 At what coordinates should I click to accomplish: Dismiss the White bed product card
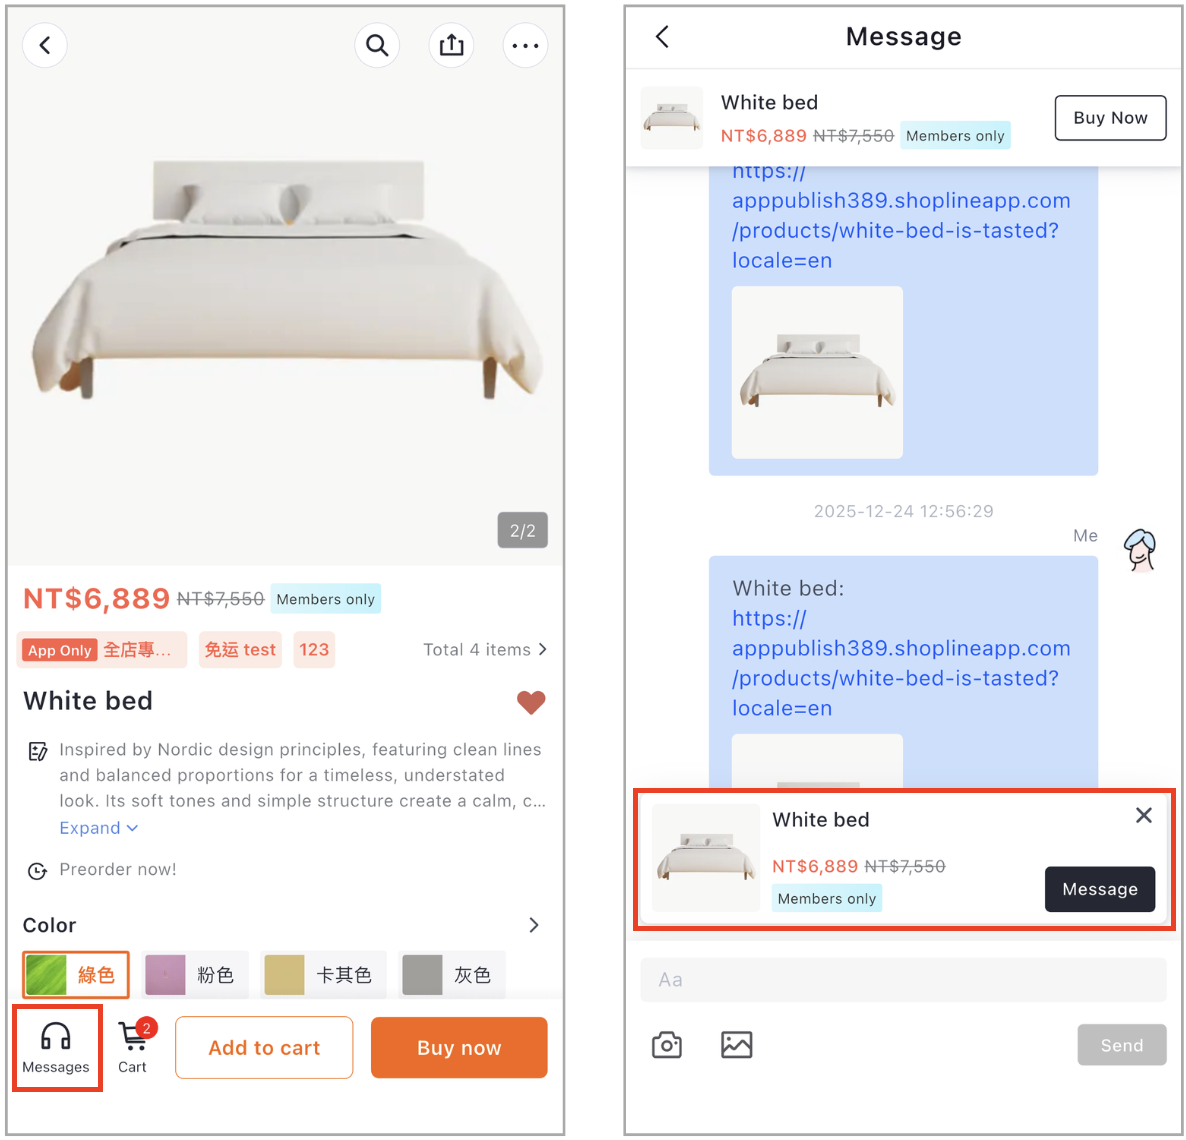coord(1144,815)
